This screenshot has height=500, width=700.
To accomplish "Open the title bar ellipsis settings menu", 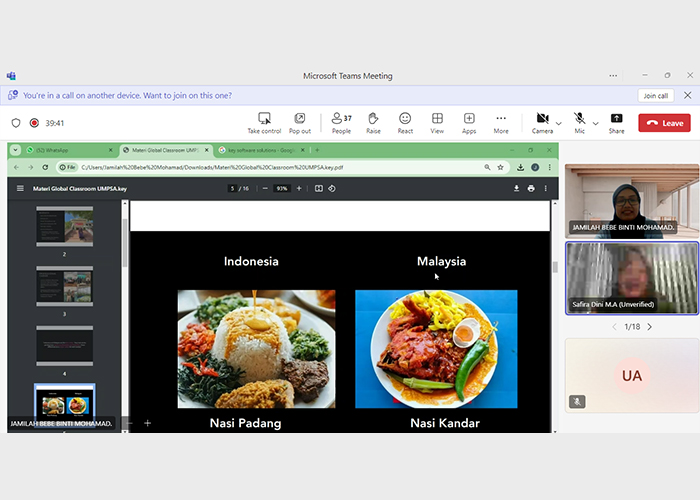I will (613, 75).
